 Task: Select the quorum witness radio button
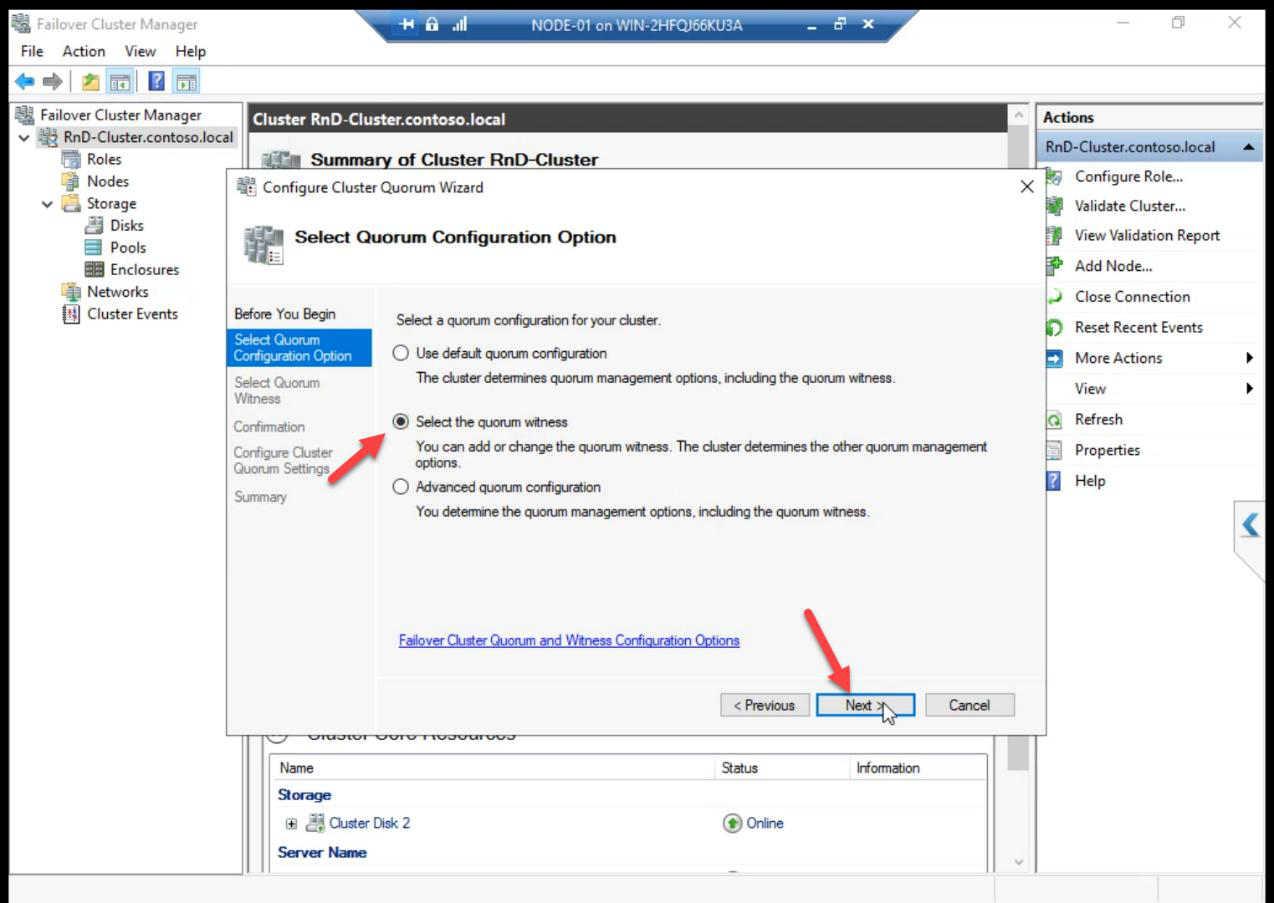(x=401, y=422)
